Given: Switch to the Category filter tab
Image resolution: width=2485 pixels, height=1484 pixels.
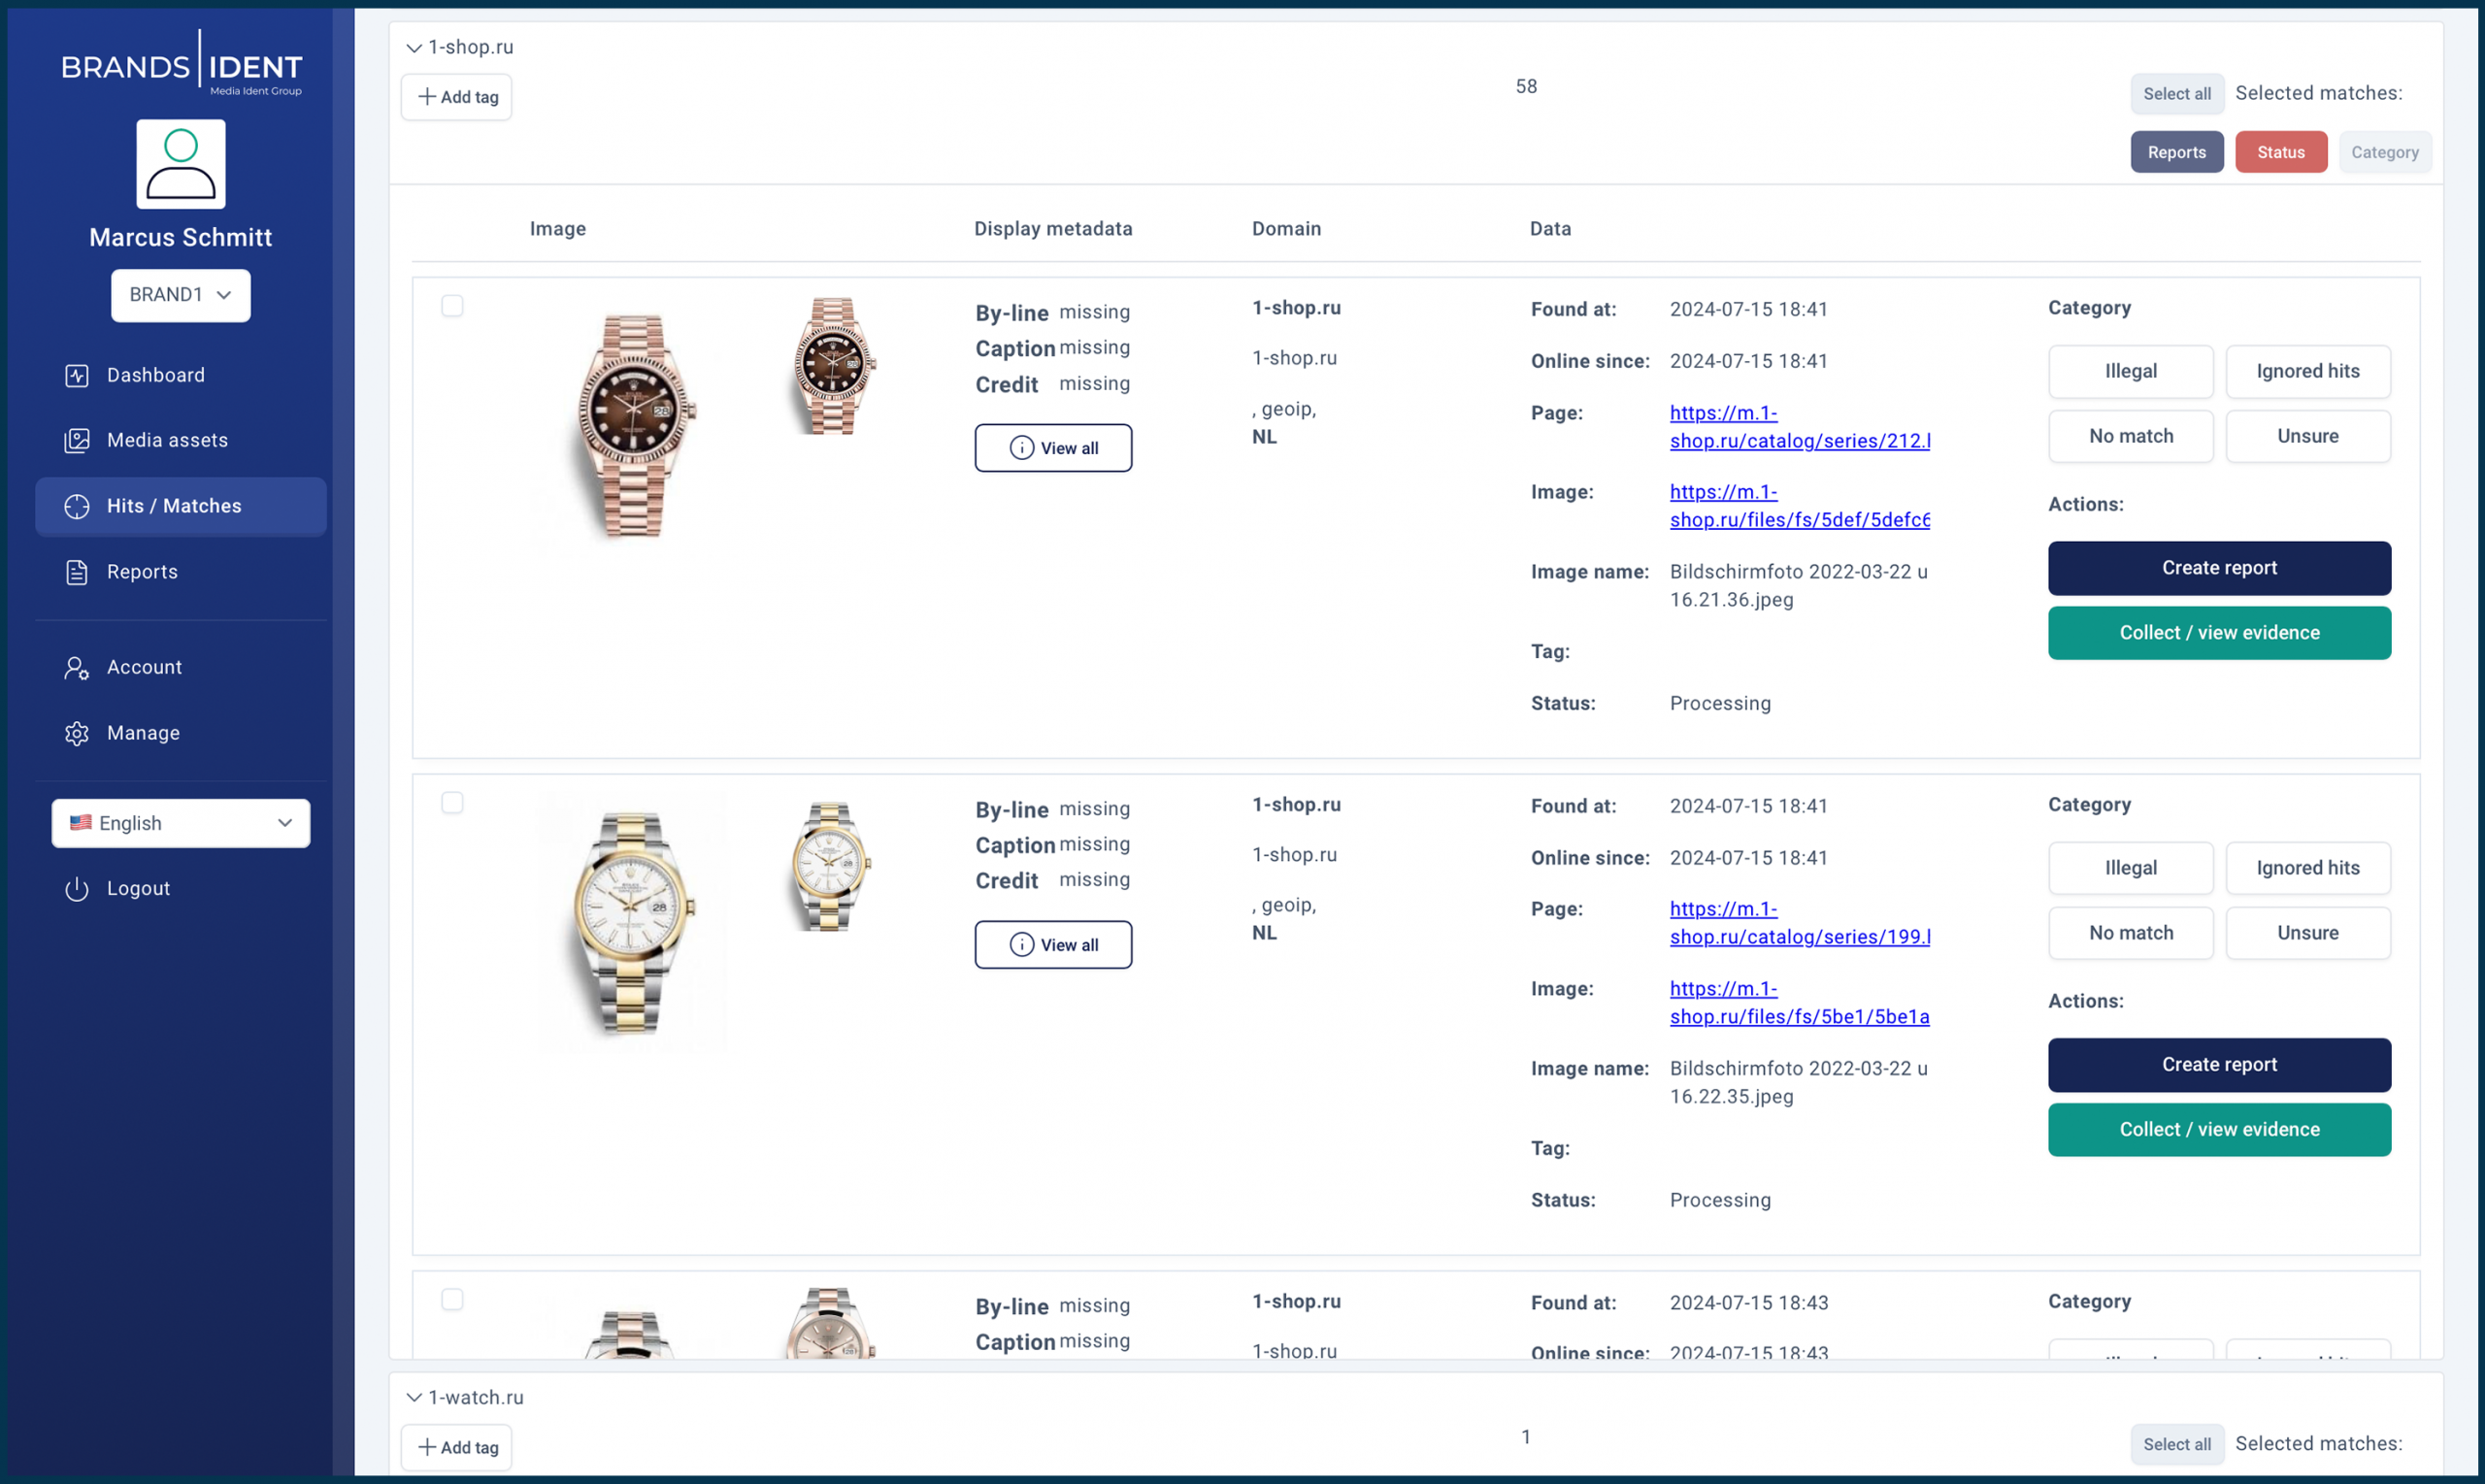Looking at the screenshot, I should (2385, 151).
